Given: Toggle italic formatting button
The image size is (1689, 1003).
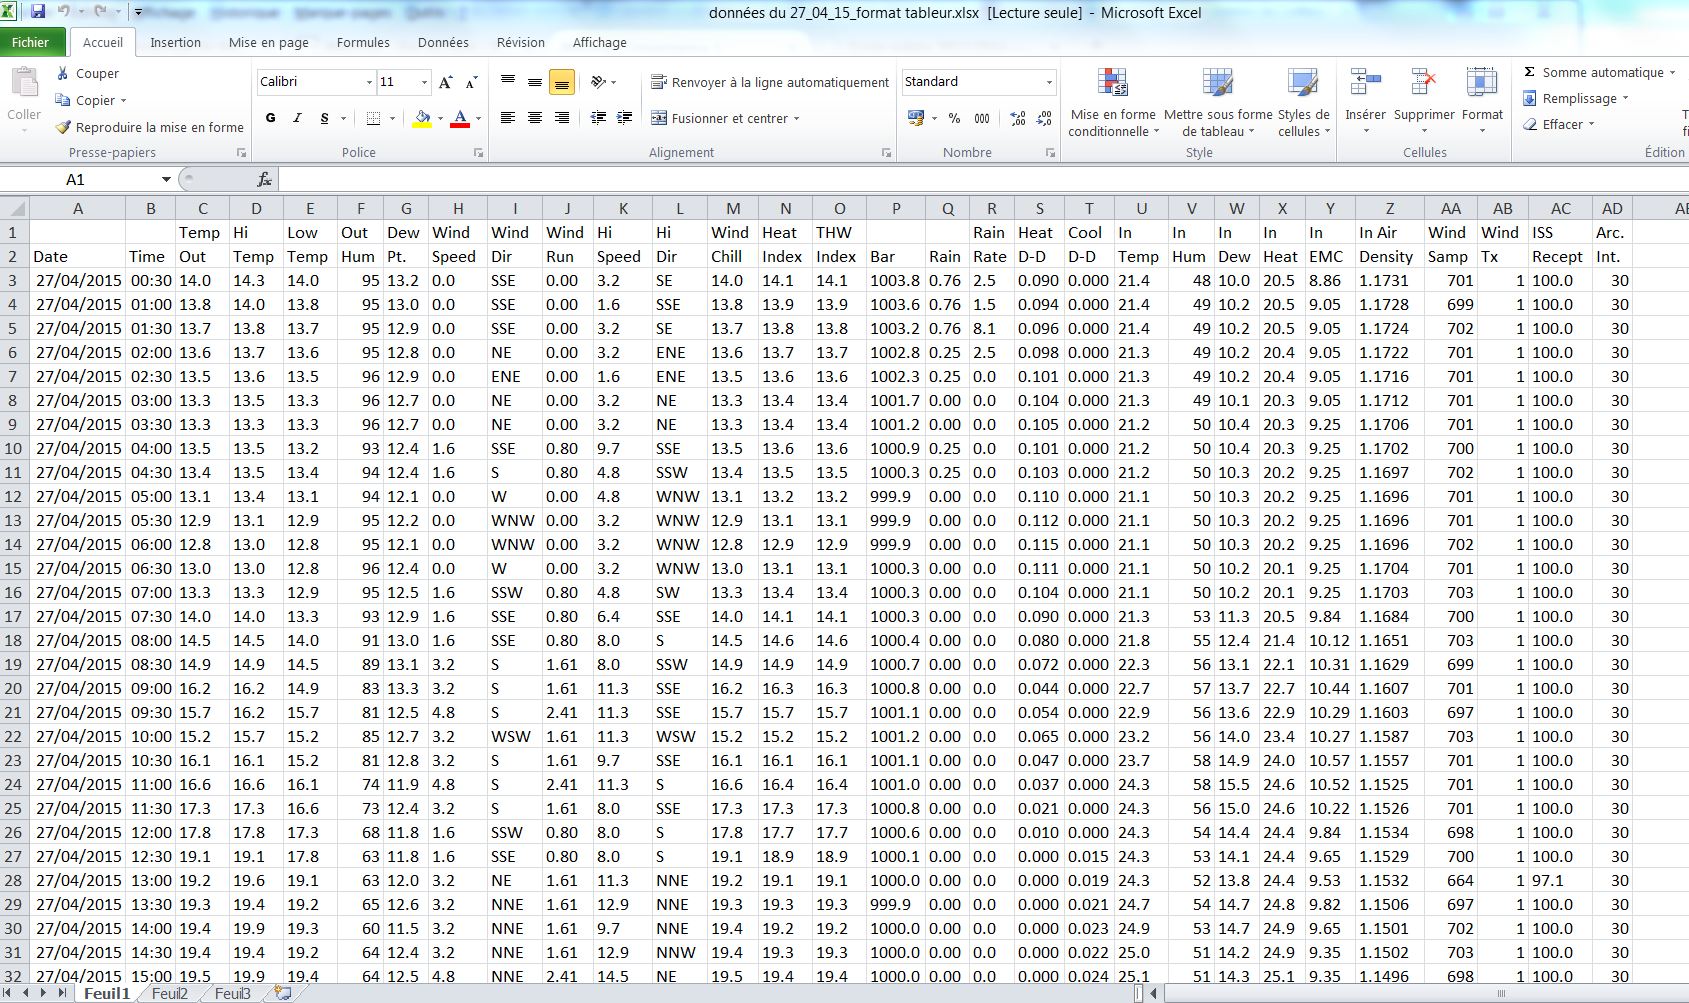Looking at the screenshot, I should pos(297,118).
